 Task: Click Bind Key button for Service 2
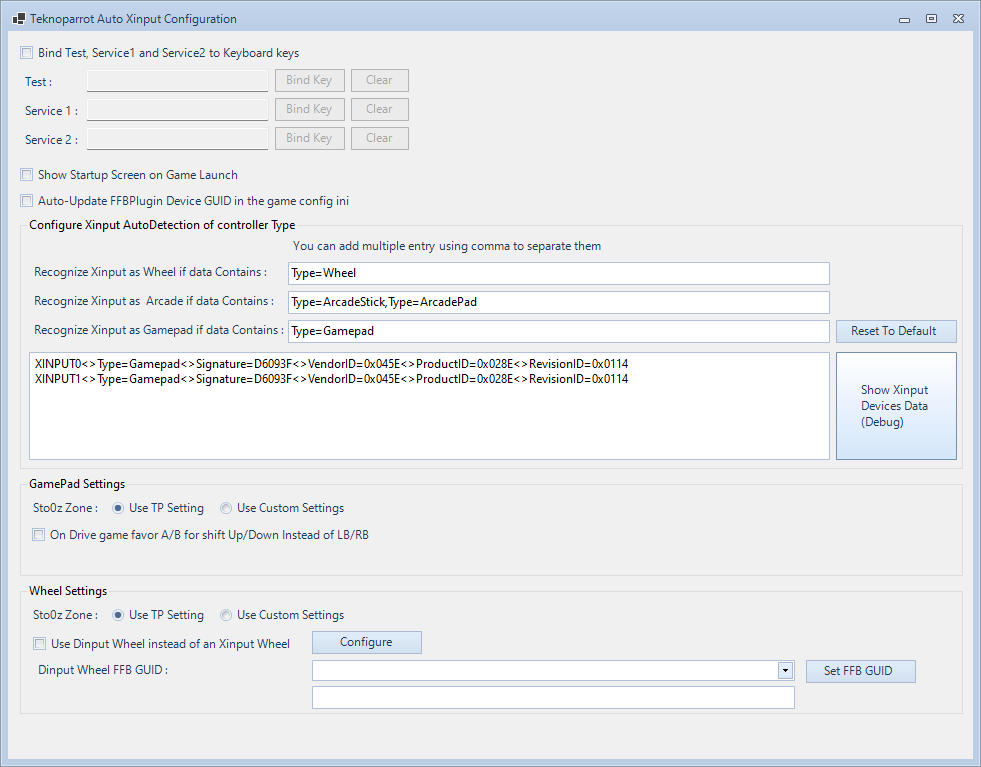[310, 138]
